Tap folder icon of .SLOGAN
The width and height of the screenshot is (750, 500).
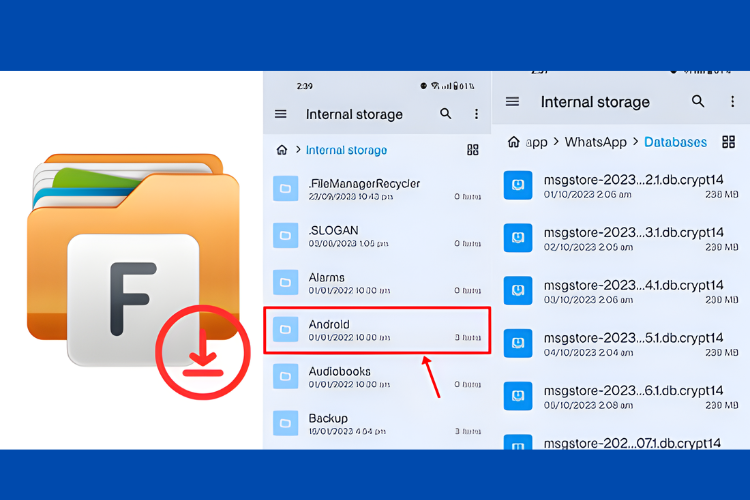(286, 235)
